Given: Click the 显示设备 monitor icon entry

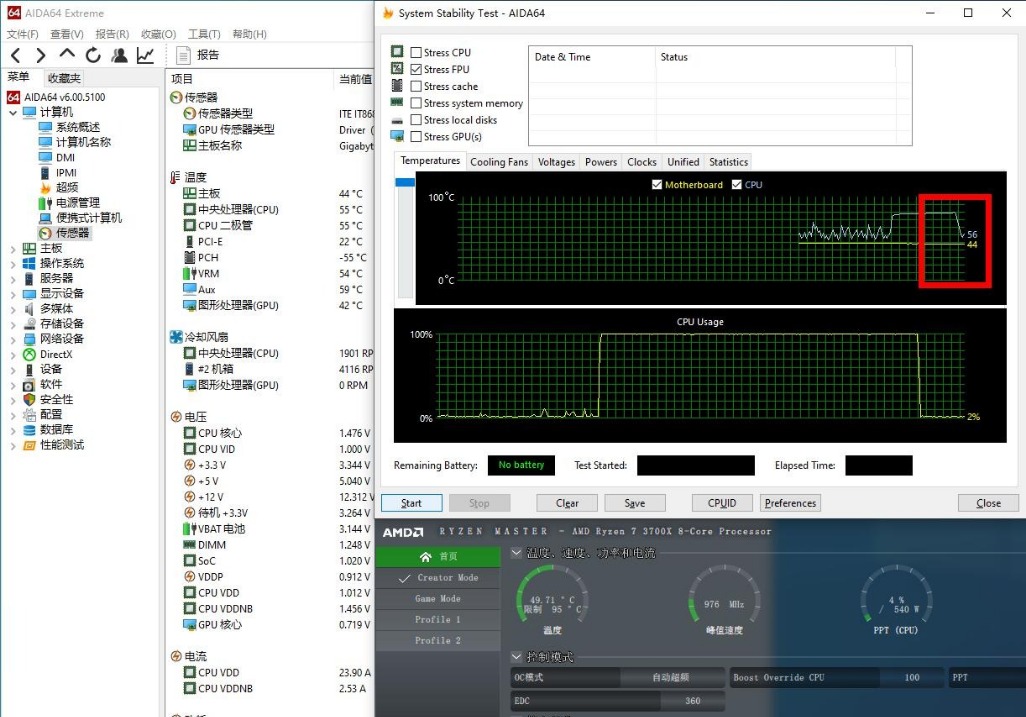Looking at the screenshot, I should click(29, 294).
